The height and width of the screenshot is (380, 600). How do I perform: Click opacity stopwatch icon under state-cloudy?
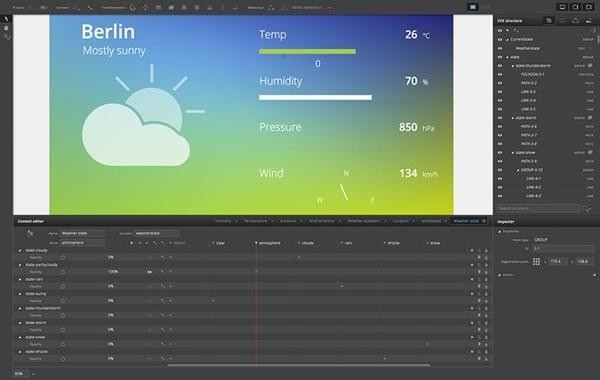63,258
